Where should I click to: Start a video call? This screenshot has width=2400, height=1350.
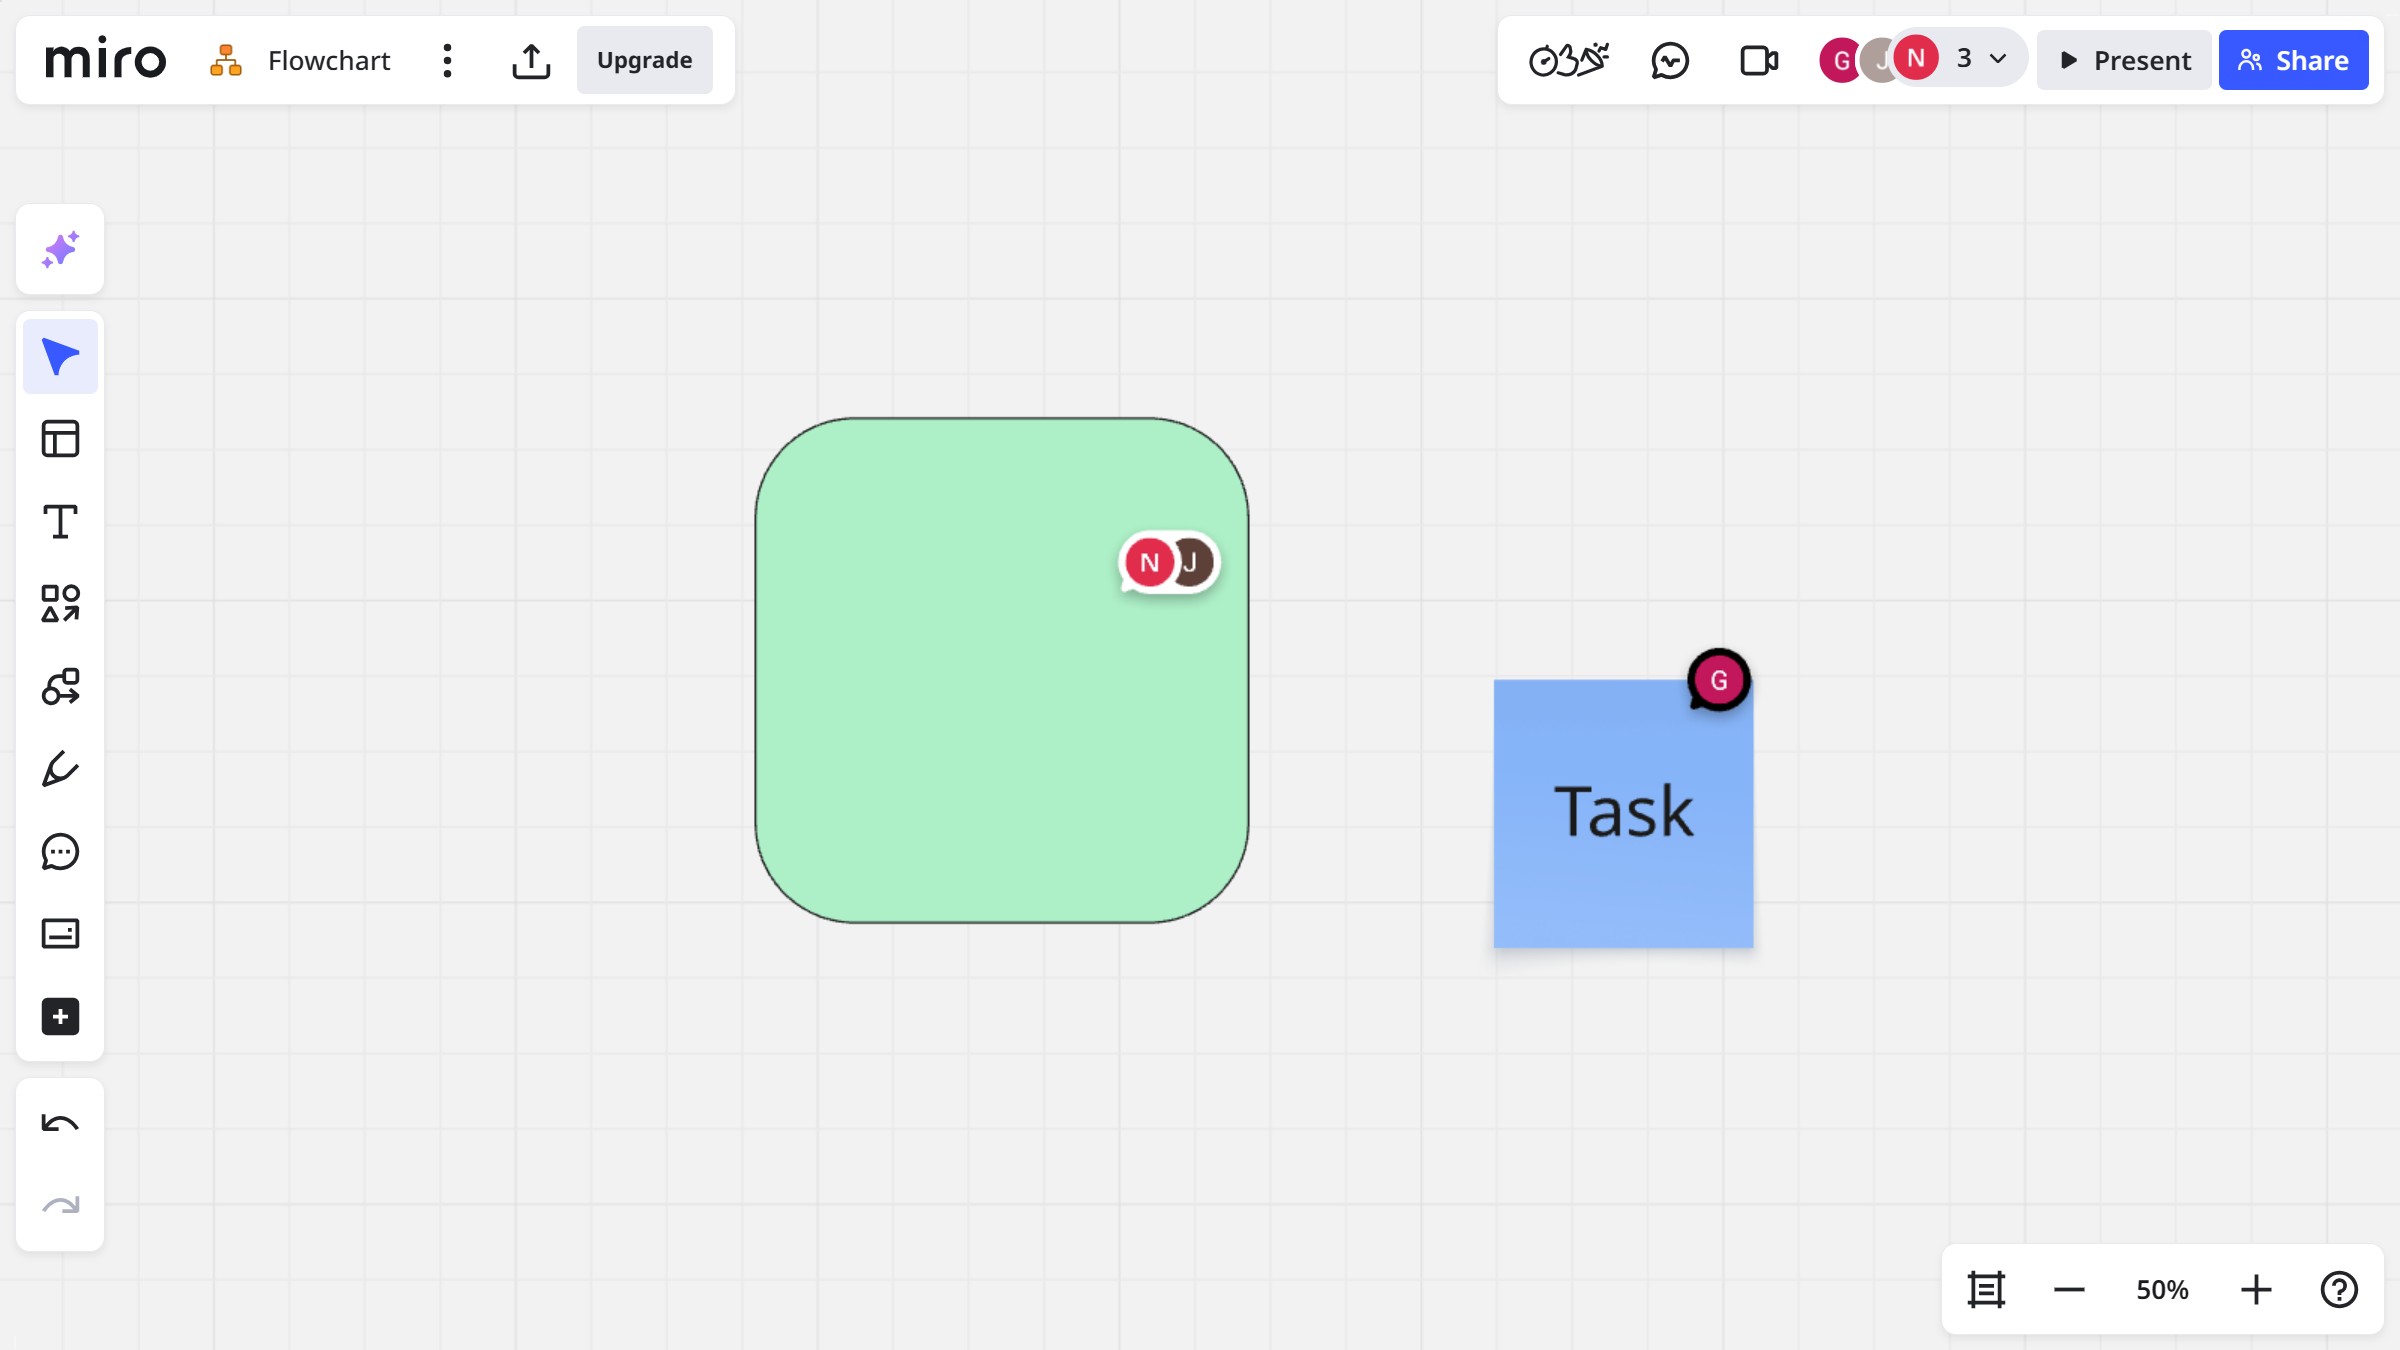pyautogui.click(x=1759, y=60)
